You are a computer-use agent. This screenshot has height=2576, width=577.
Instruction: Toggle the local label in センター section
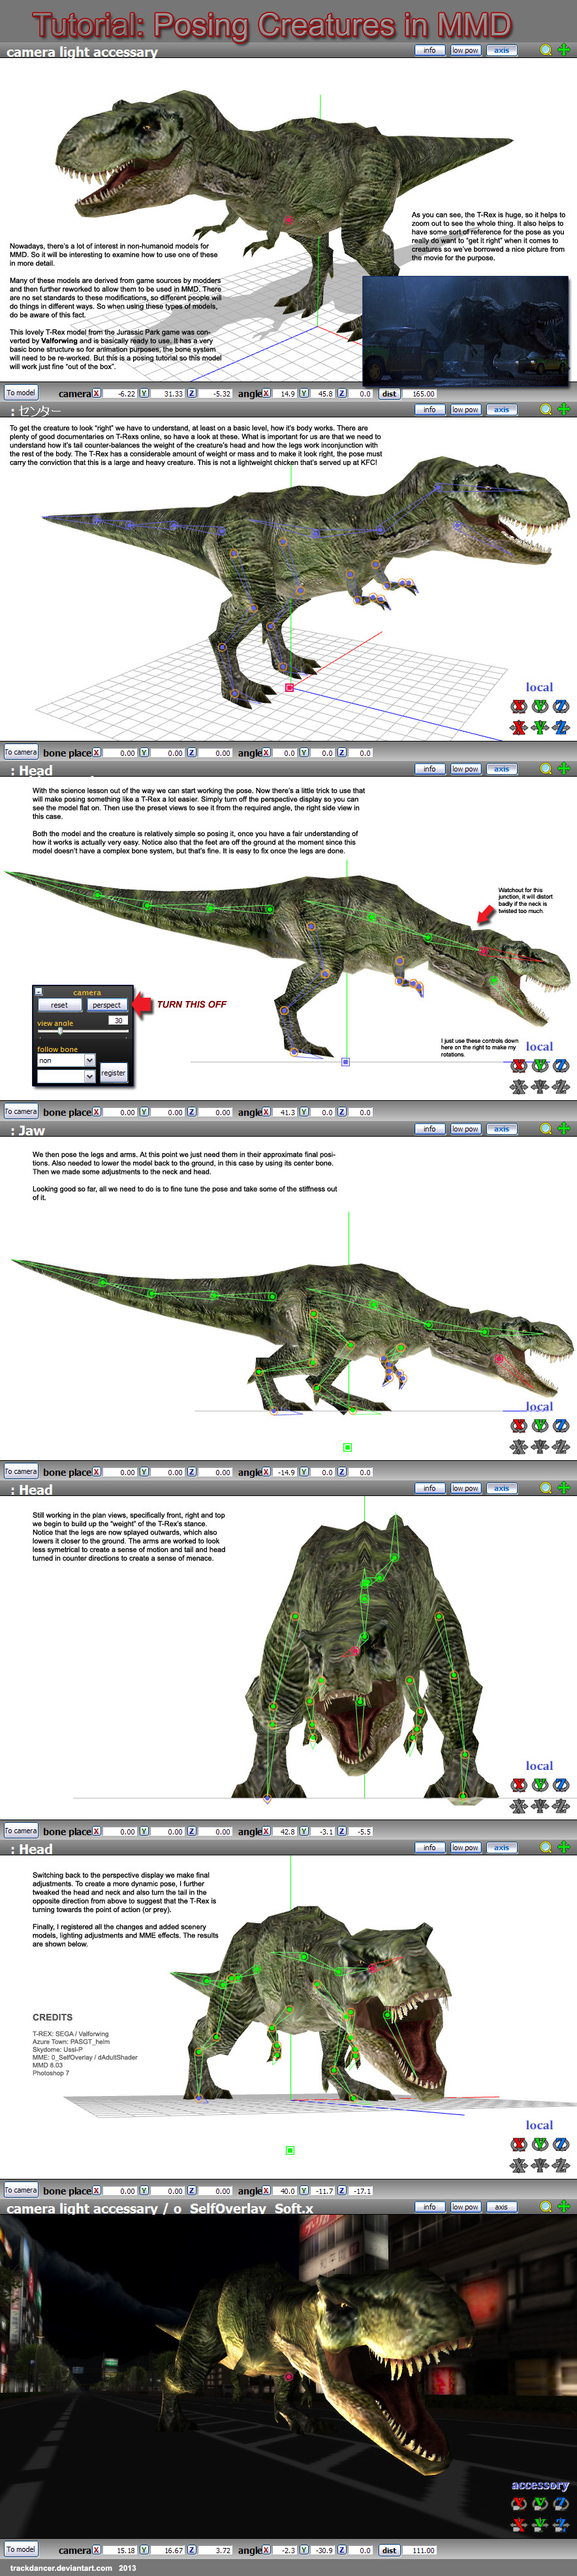pyautogui.click(x=539, y=687)
